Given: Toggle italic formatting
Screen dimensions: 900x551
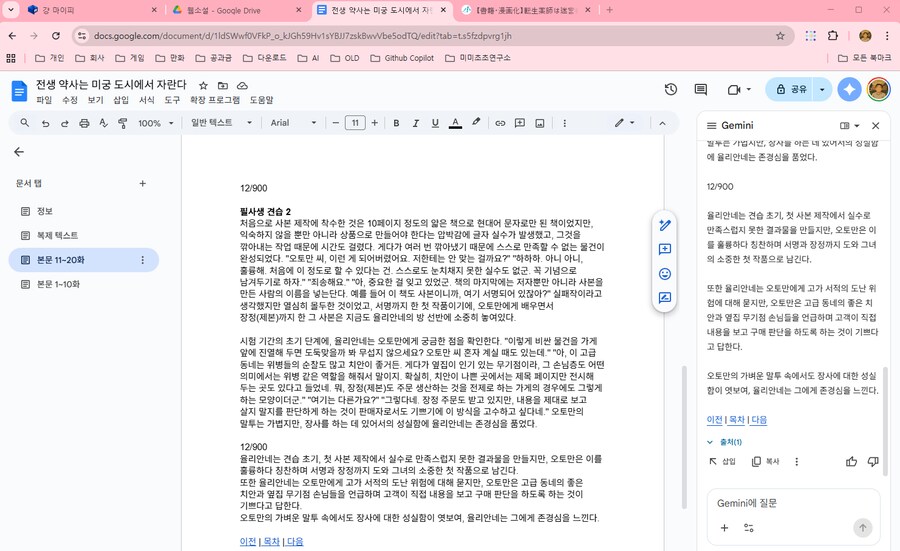Looking at the screenshot, I should pyautogui.click(x=416, y=123).
